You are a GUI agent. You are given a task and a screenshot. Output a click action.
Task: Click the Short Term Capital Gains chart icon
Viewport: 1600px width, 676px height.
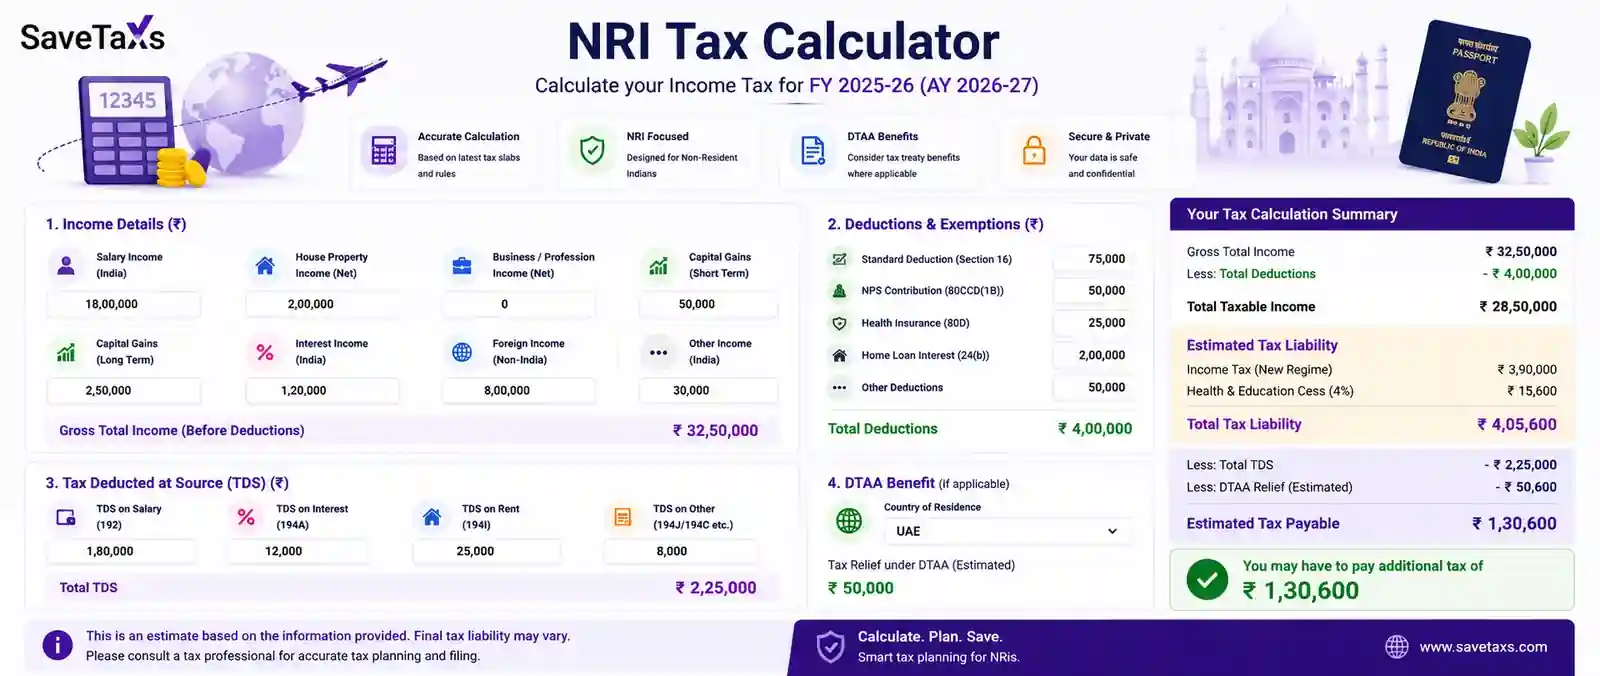point(658,265)
